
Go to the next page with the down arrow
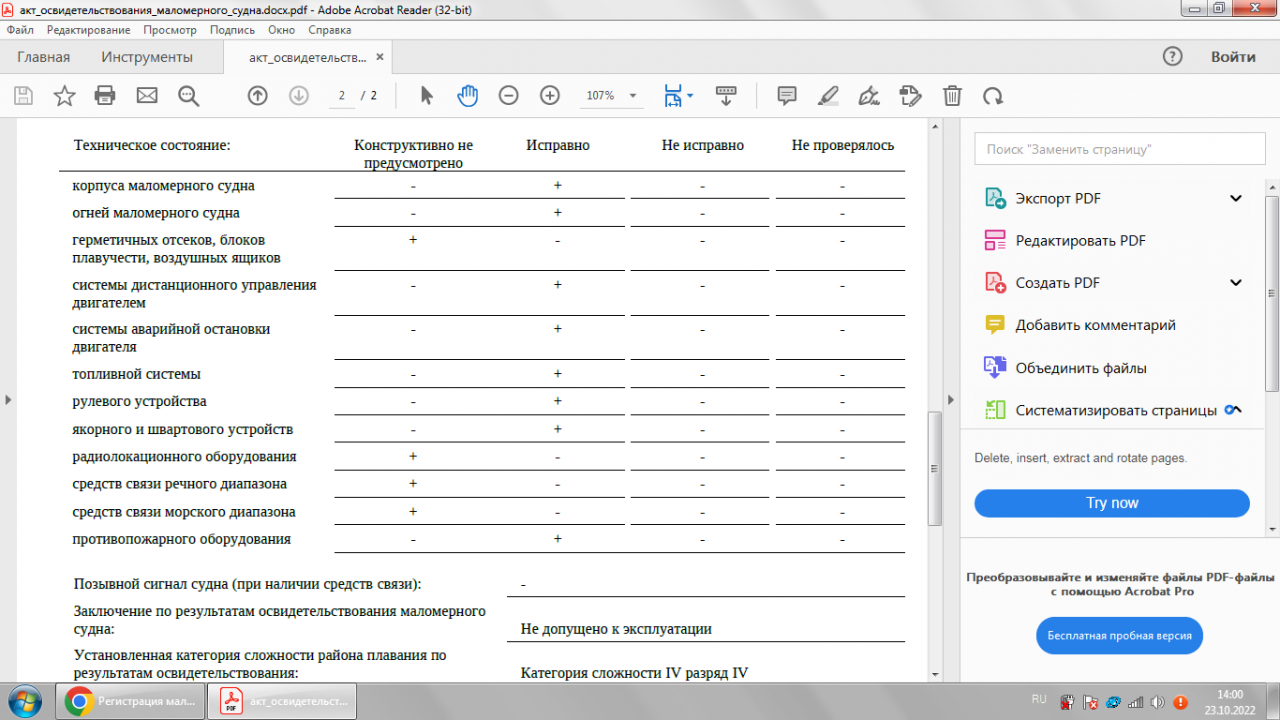pos(298,96)
